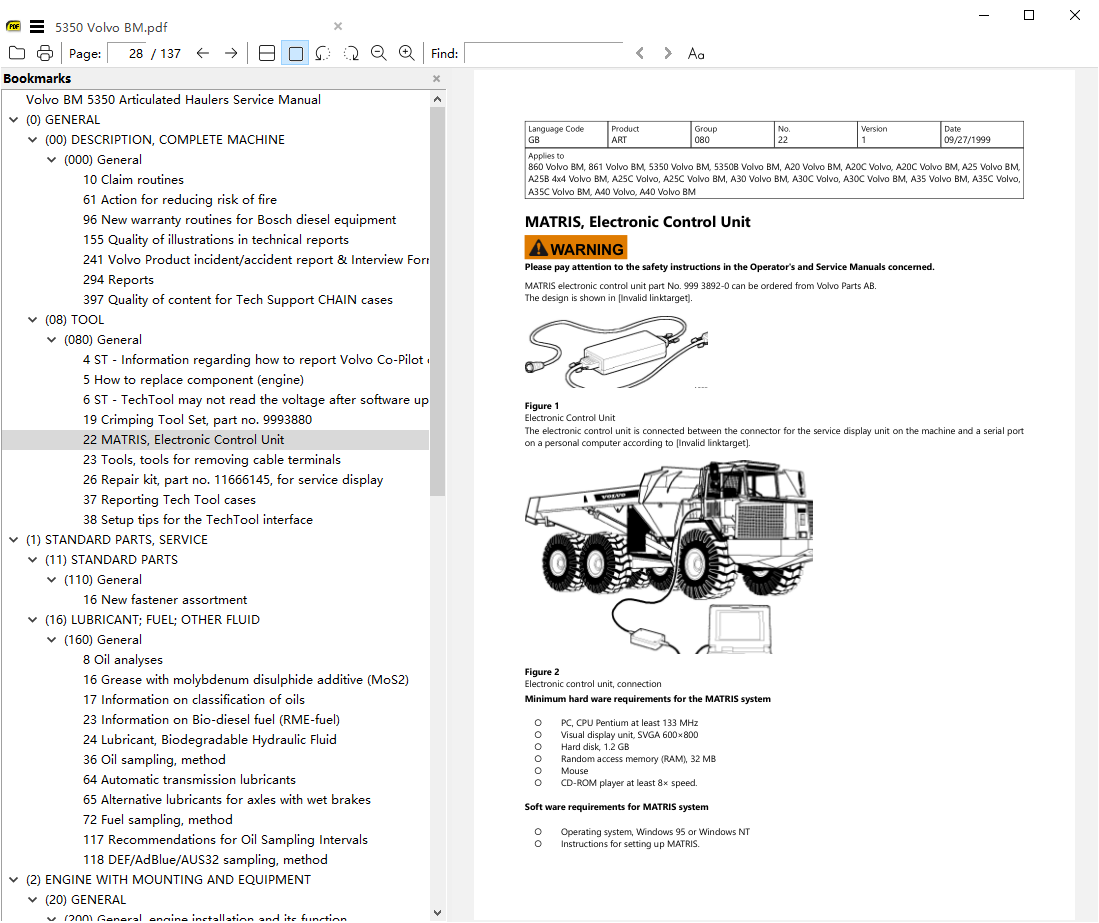This screenshot has height=923, width=1099.
Task: Open bookmark 10 Claim routines
Action: tap(133, 179)
